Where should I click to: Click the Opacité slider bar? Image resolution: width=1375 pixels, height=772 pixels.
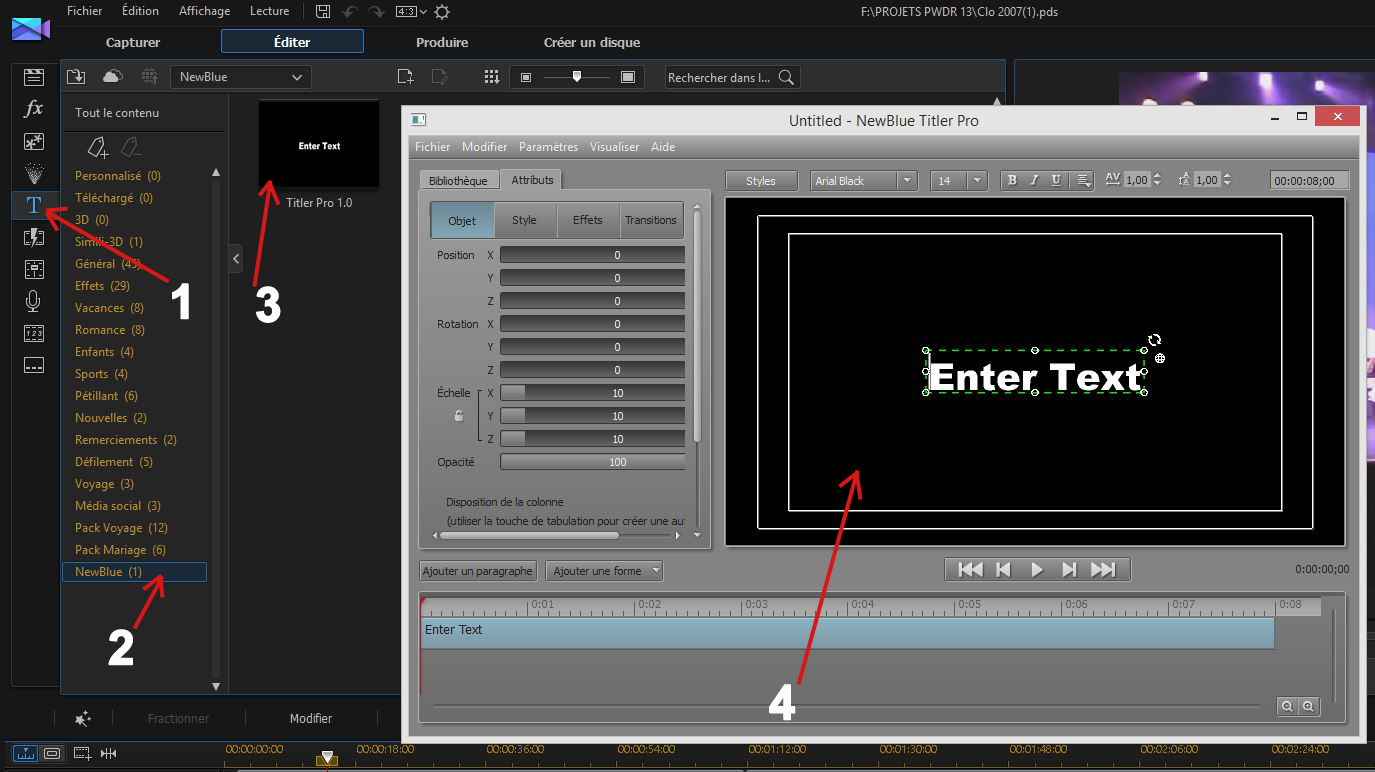point(592,462)
